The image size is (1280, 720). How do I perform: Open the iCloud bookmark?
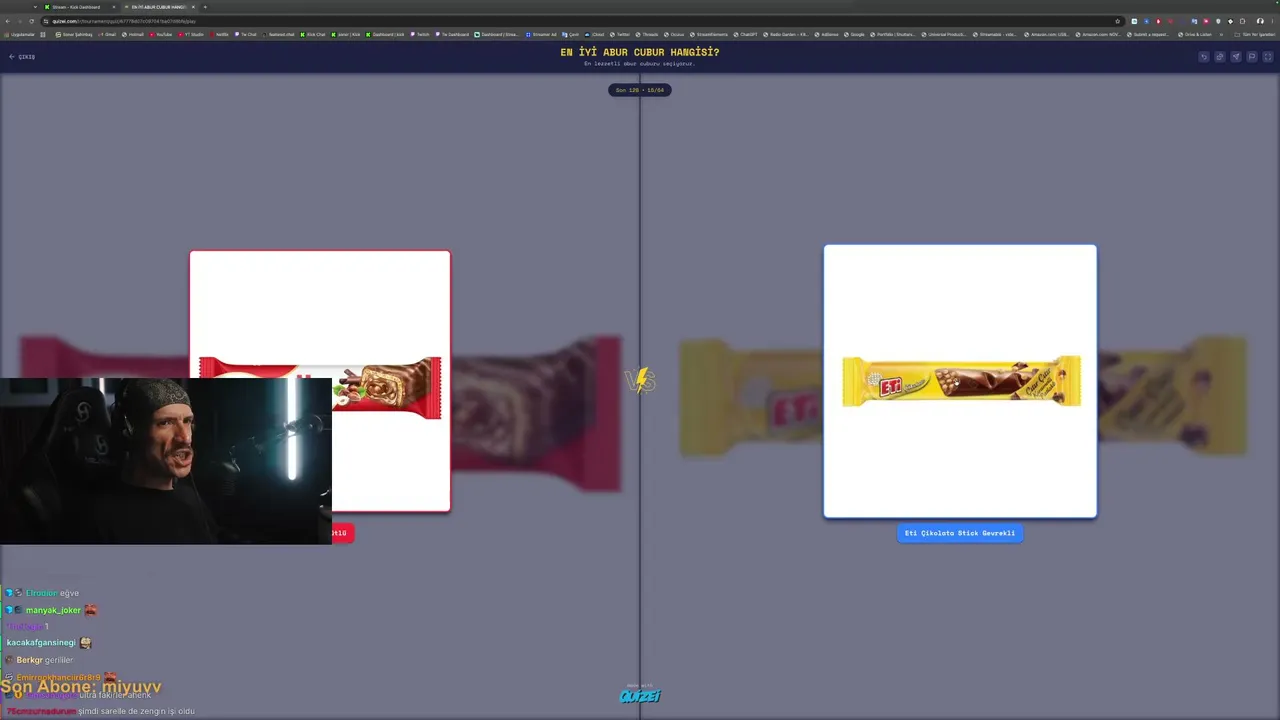[x=595, y=34]
